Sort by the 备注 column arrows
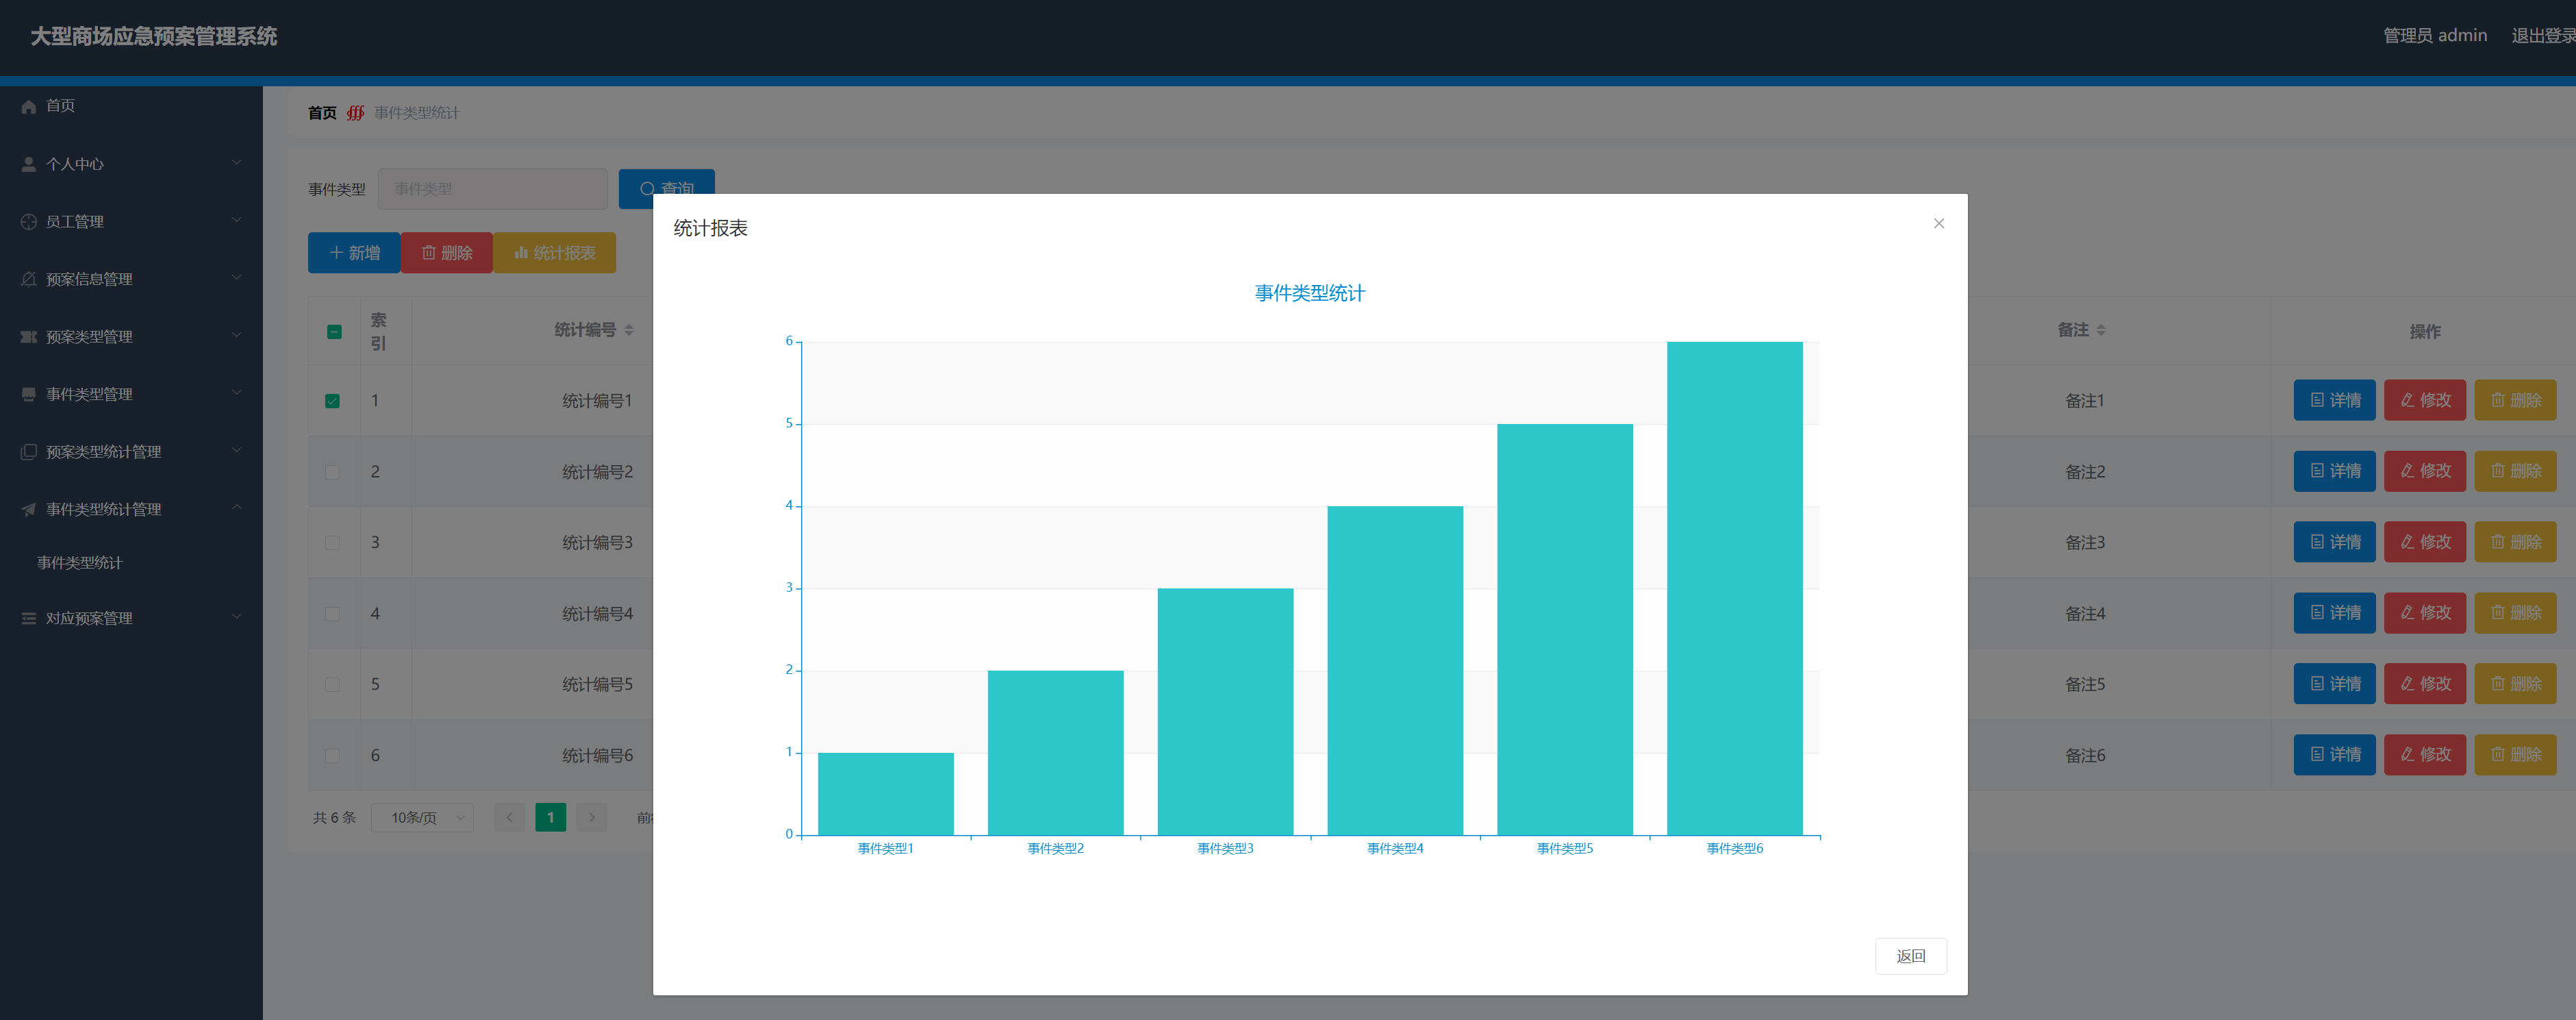Viewport: 2576px width, 1020px height. point(2100,330)
